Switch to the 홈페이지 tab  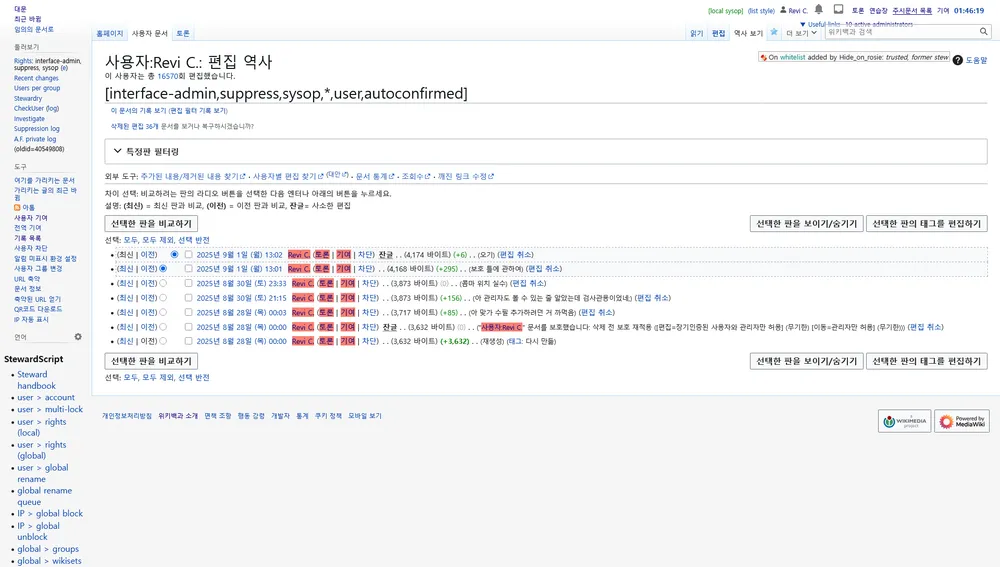pyautogui.click(x=109, y=33)
